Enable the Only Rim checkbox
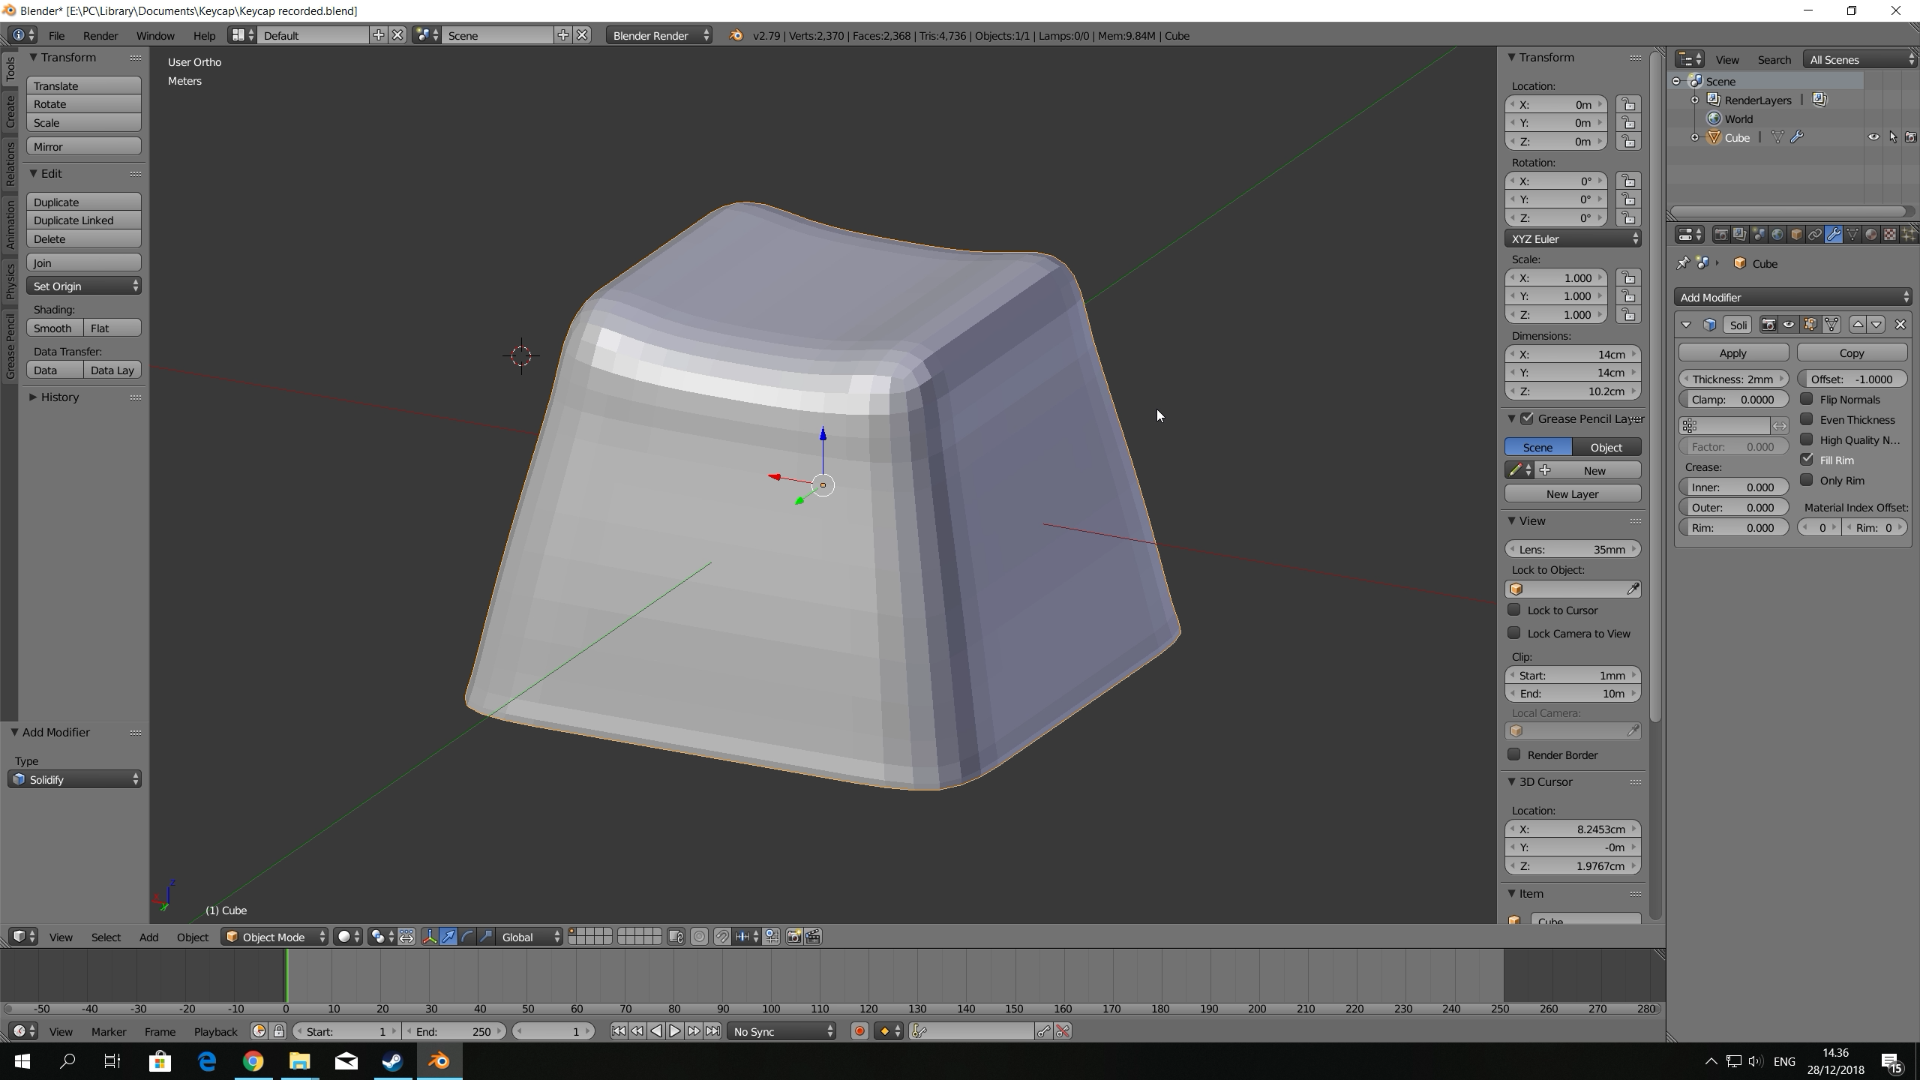The image size is (1920, 1080). pyautogui.click(x=1806, y=480)
